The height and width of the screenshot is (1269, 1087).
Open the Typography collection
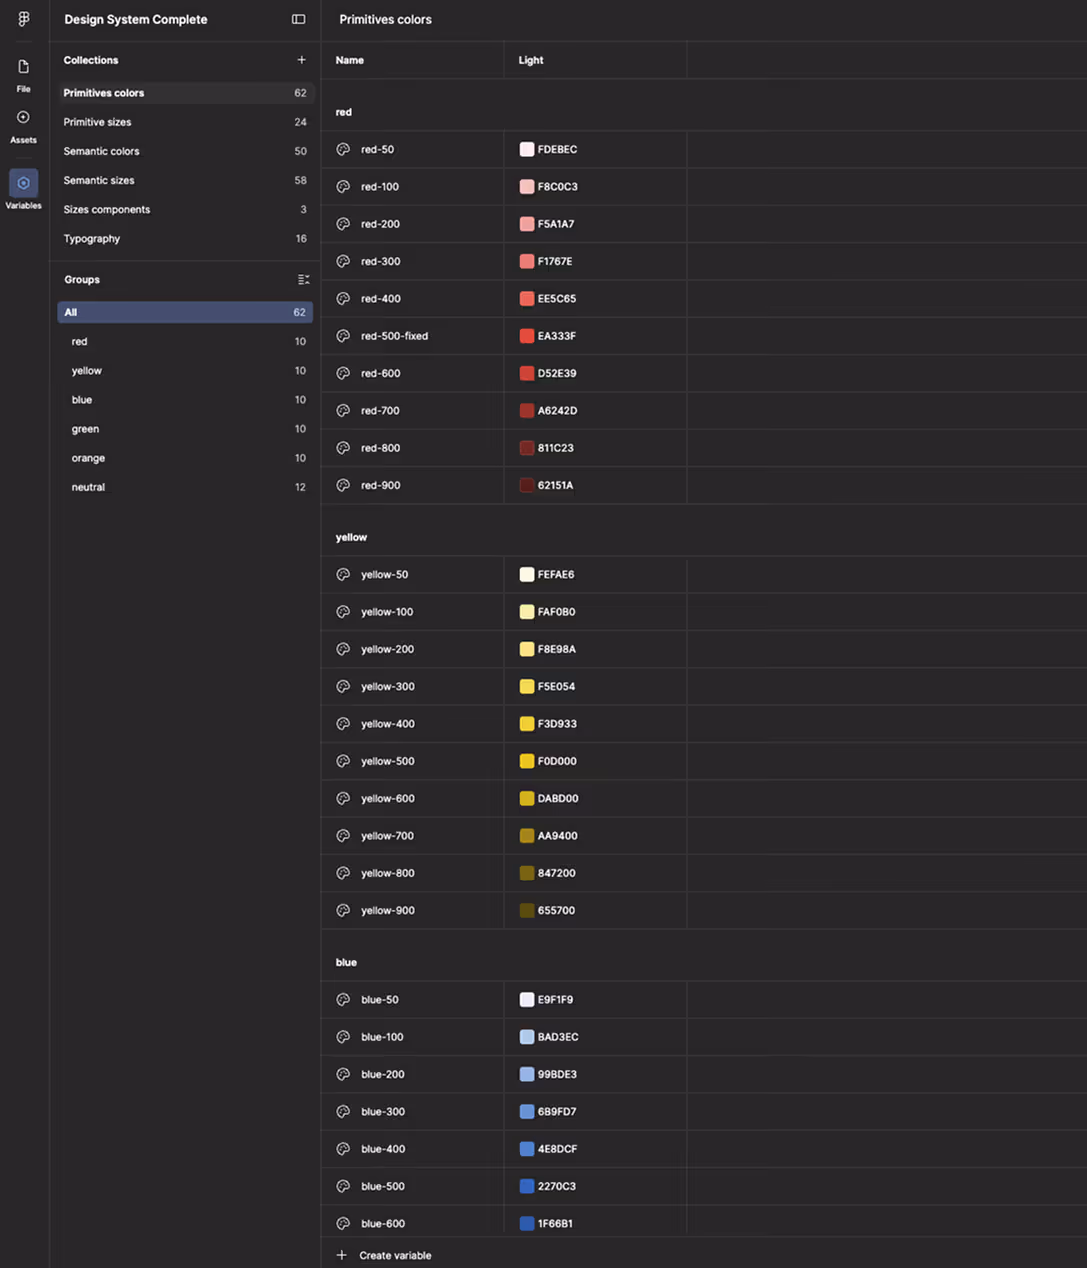pos(185,239)
